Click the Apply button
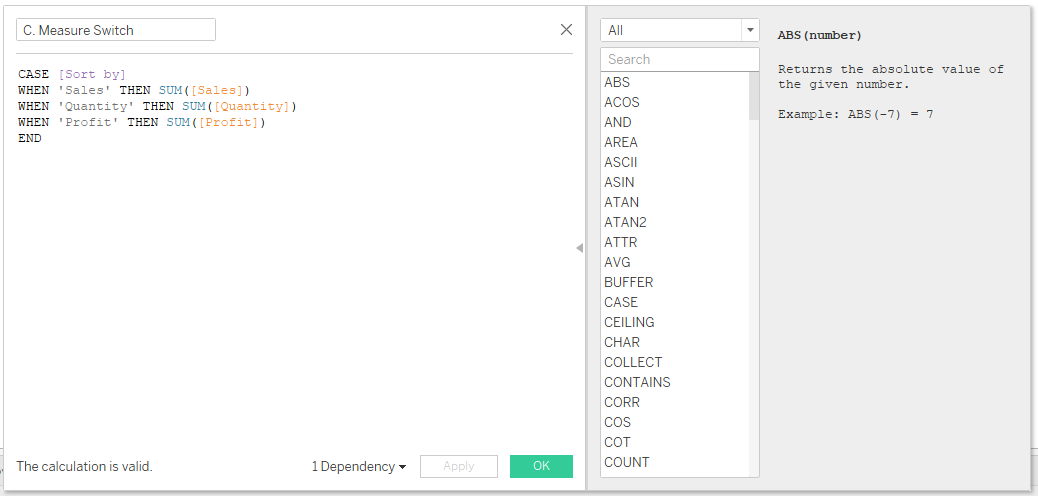Screen dimensions: 1038x496 tap(459, 466)
